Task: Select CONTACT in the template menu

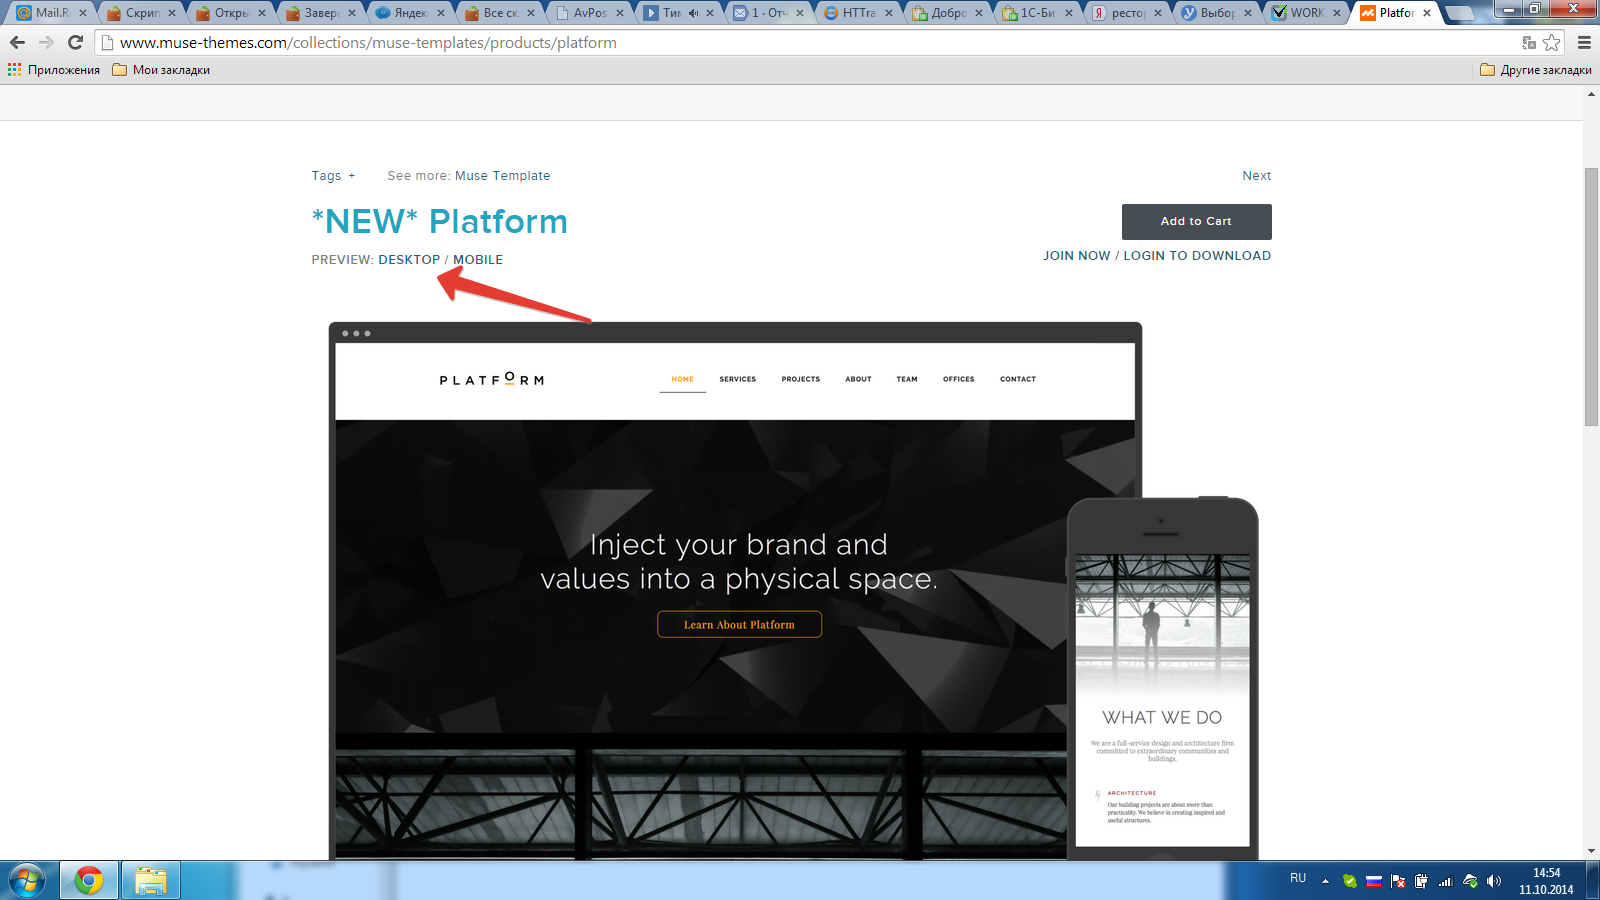Action: (x=1018, y=380)
